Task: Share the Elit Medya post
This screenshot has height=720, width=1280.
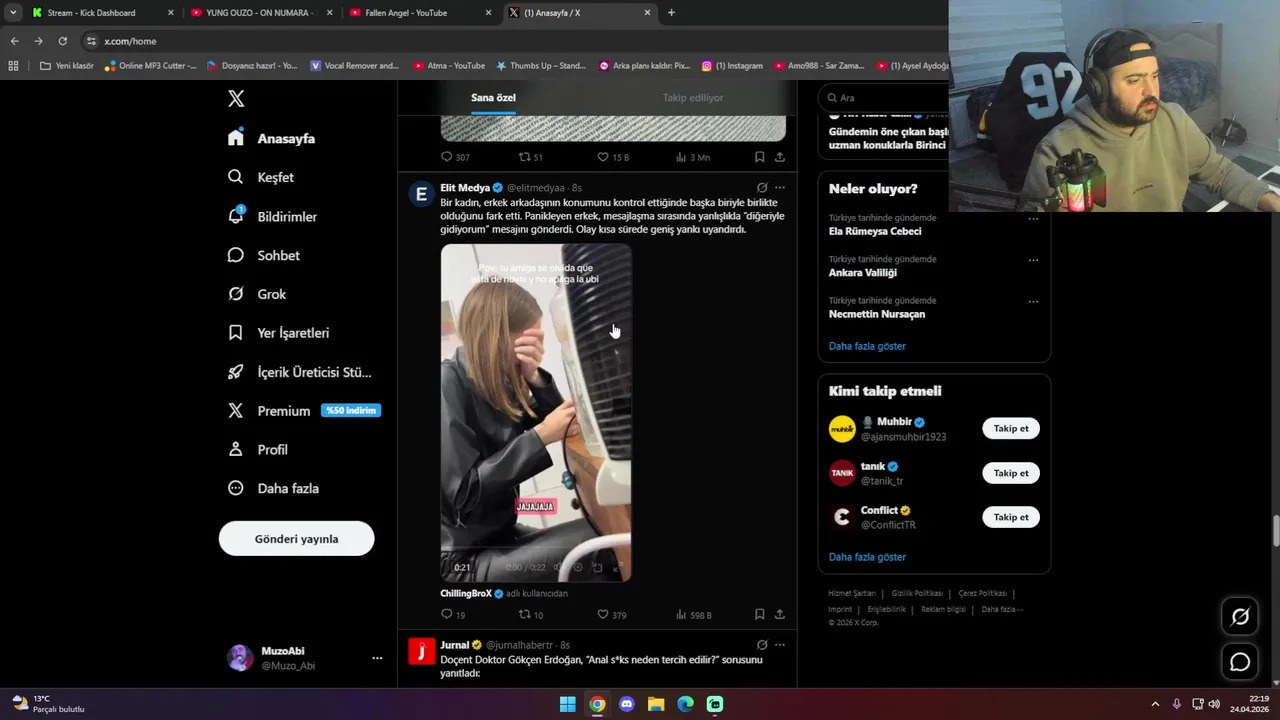Action: (780, 614)
